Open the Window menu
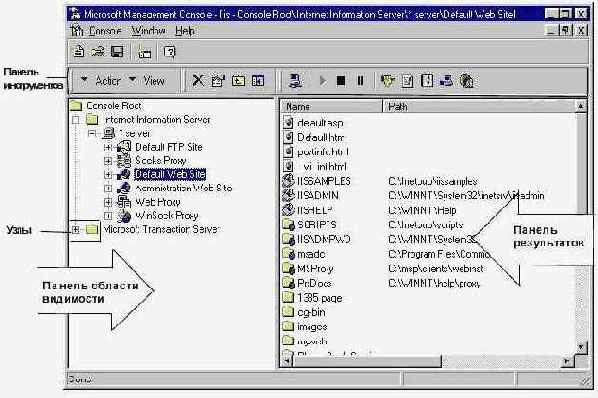The width and height of the screenshot is (598, 398). tap(149, 31)
